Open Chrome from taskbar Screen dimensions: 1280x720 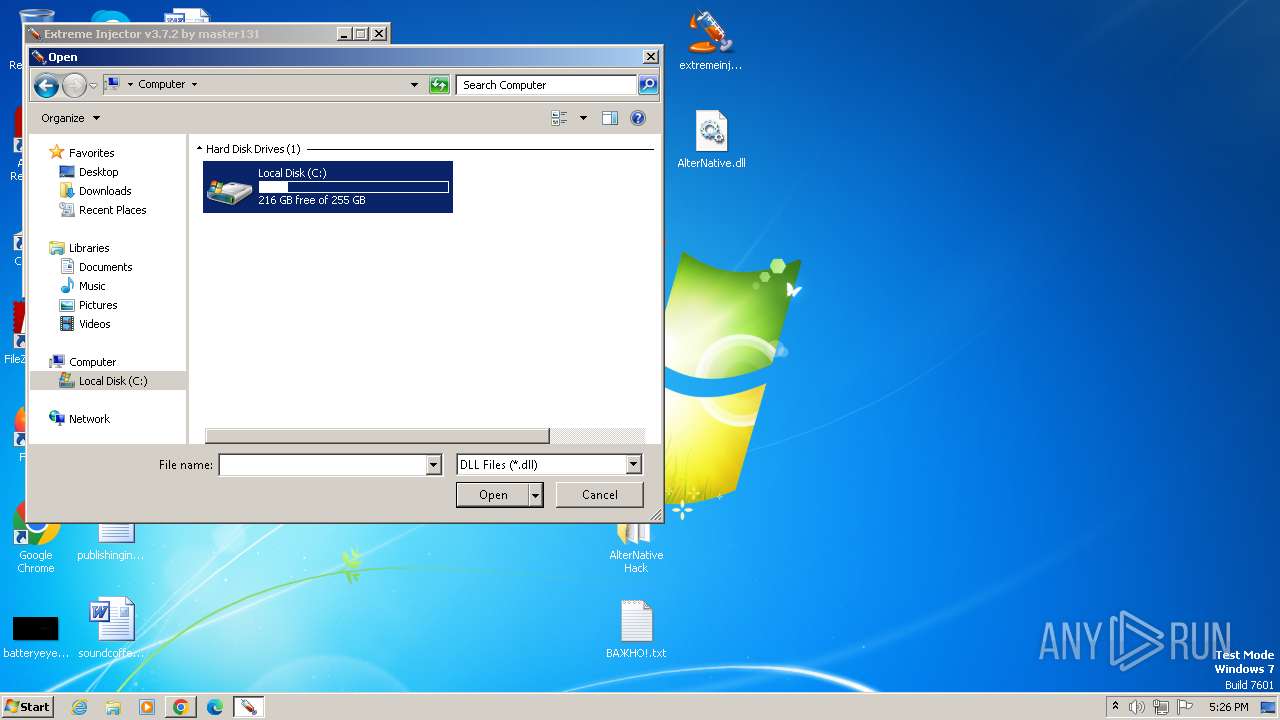click(181, 707)
